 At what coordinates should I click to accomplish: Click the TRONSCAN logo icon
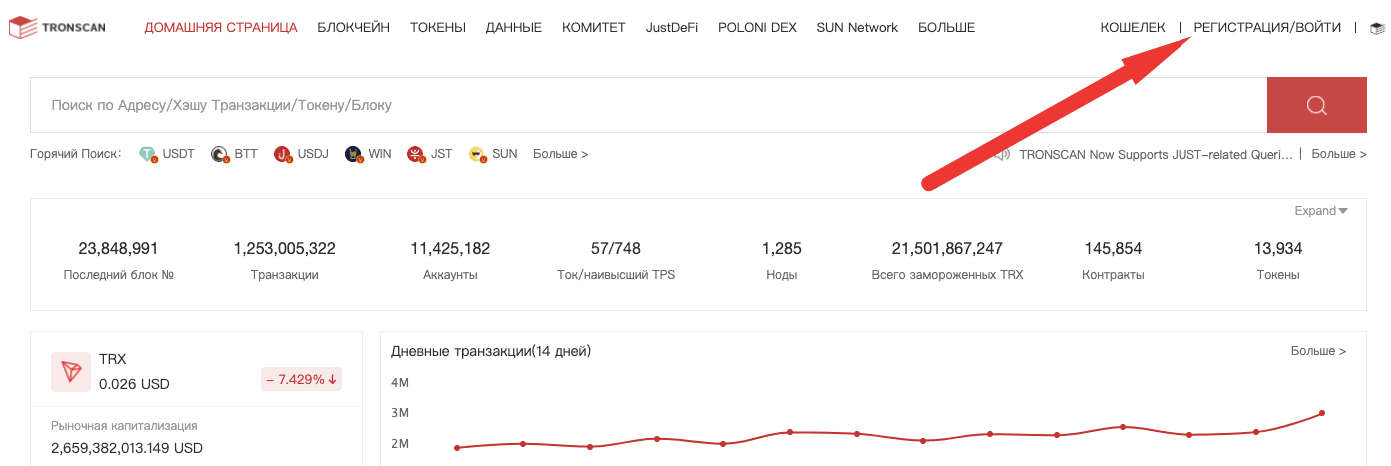[23, 28]
